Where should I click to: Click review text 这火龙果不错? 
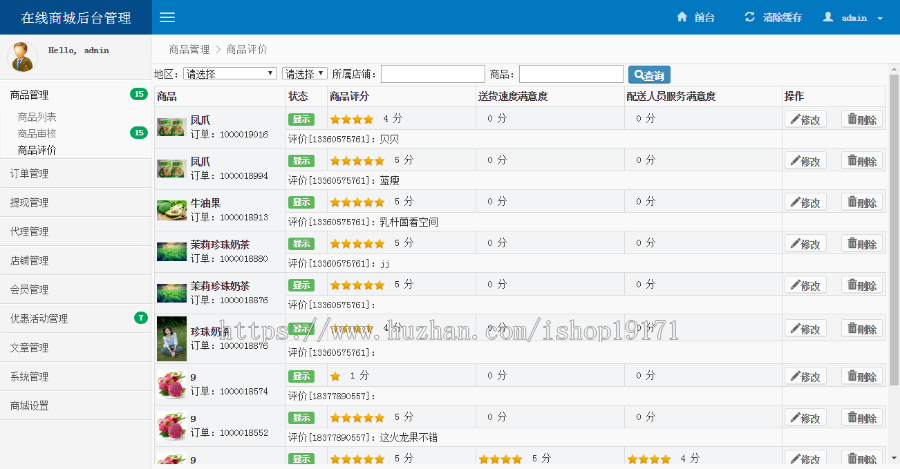pos(408,437)
